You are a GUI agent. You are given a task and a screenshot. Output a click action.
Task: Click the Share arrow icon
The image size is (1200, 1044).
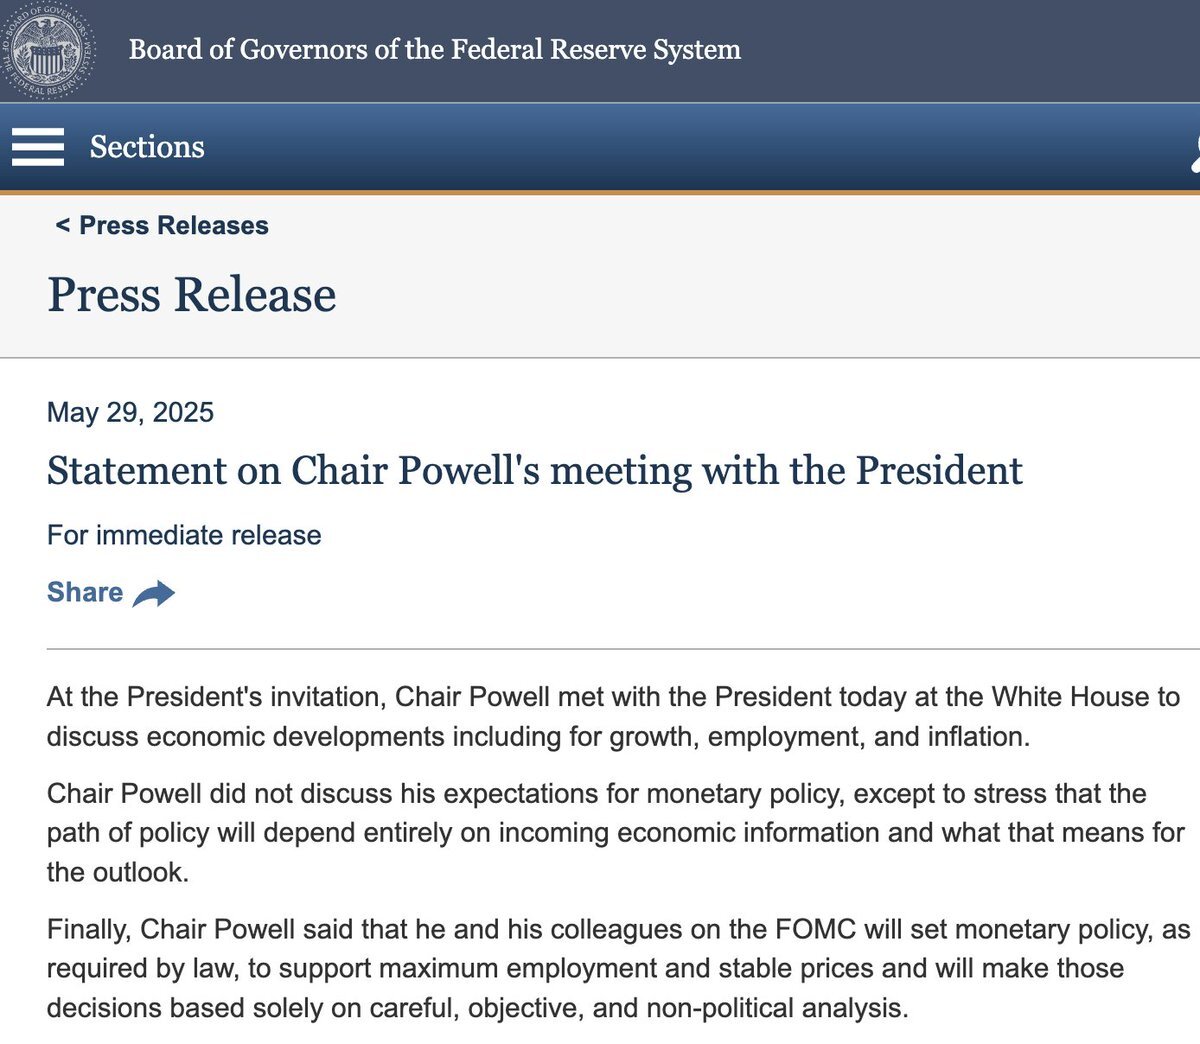tap(153, 593)
